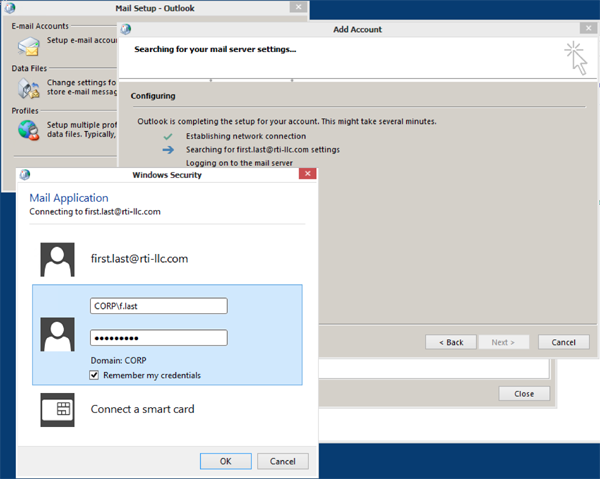Click the smart card icon
600x479 pixels.
pos(57,410)
